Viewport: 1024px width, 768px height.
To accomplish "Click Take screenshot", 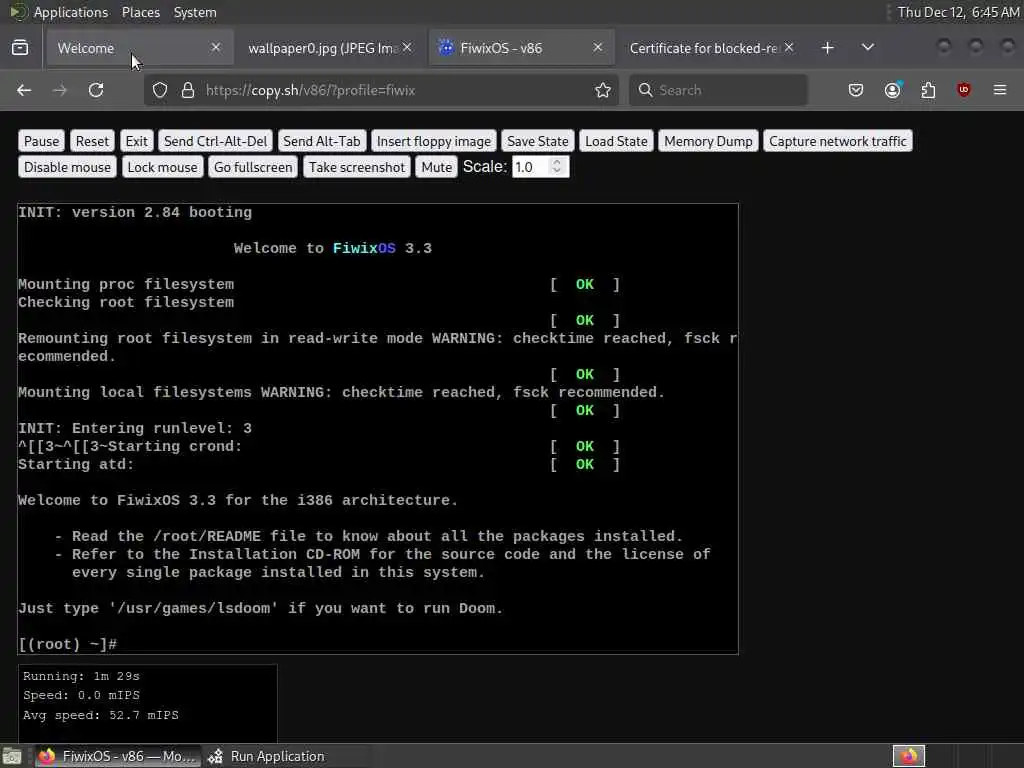I will click(x=357, y=167).
